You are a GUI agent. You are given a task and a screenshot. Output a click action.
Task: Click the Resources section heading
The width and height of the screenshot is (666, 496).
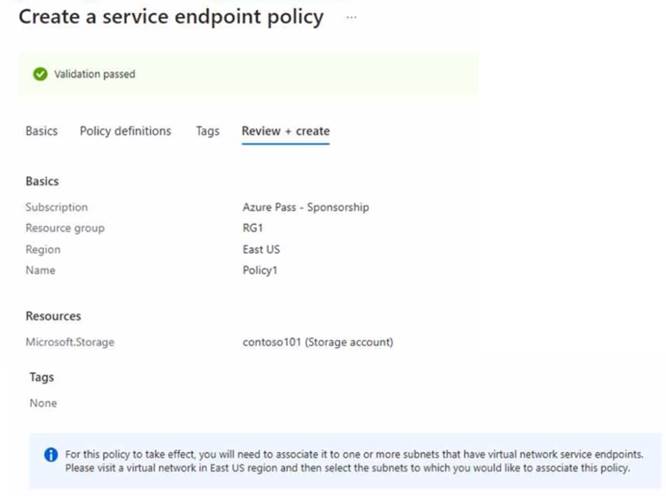click(x=53, y=316)
